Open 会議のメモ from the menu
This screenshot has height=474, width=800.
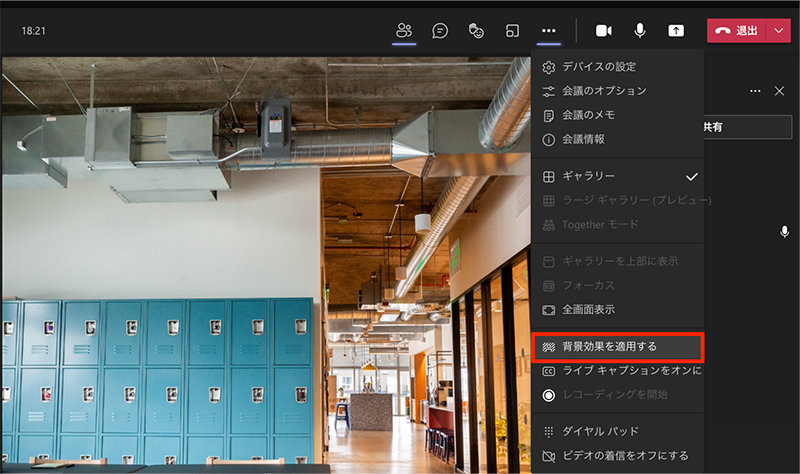tap(617, 115)
